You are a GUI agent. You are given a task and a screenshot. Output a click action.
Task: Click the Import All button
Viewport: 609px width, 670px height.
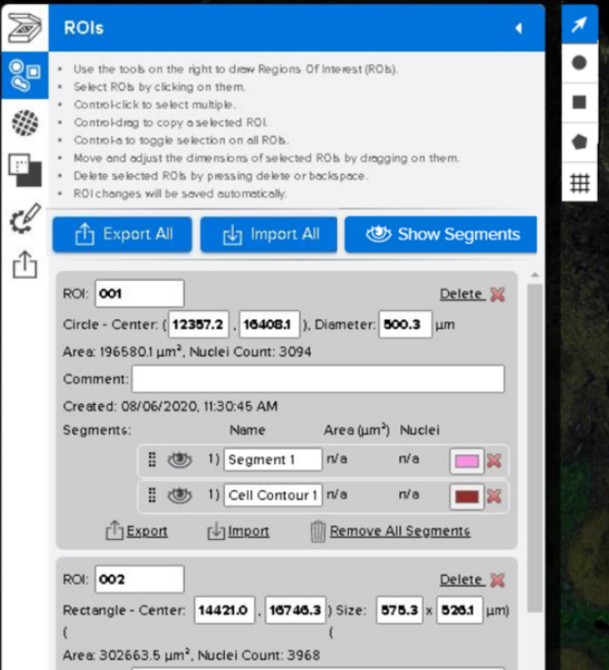pyautogui.click(x=268, y=234)
